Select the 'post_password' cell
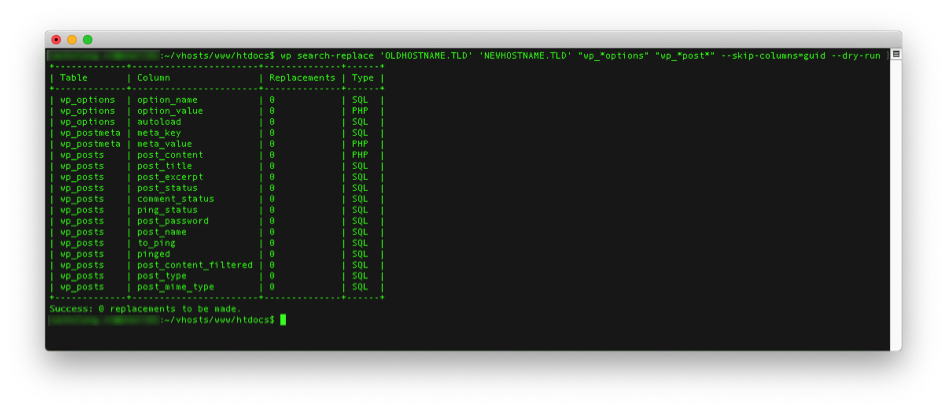 [173, 221]
